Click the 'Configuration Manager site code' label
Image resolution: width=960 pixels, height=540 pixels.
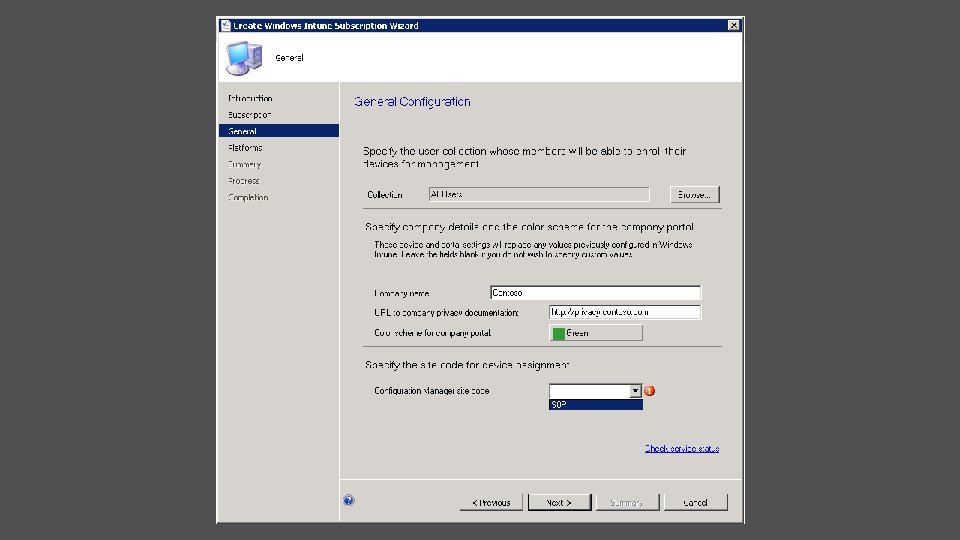[x=432, y=391]
